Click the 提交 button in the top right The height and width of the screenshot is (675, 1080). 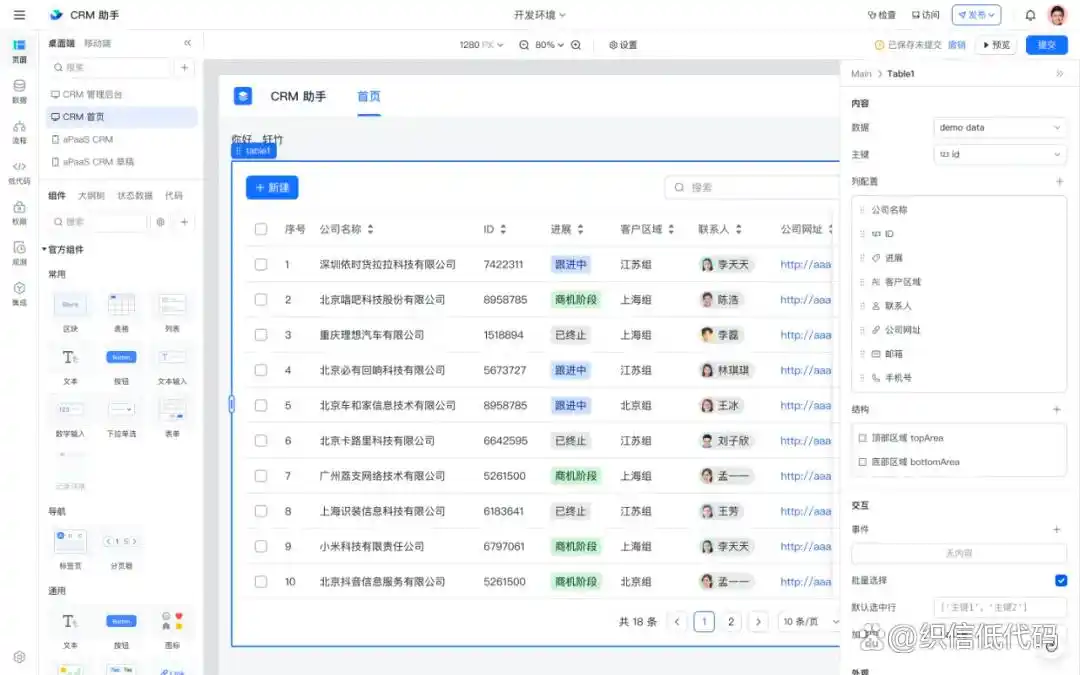pos(1046,44)
